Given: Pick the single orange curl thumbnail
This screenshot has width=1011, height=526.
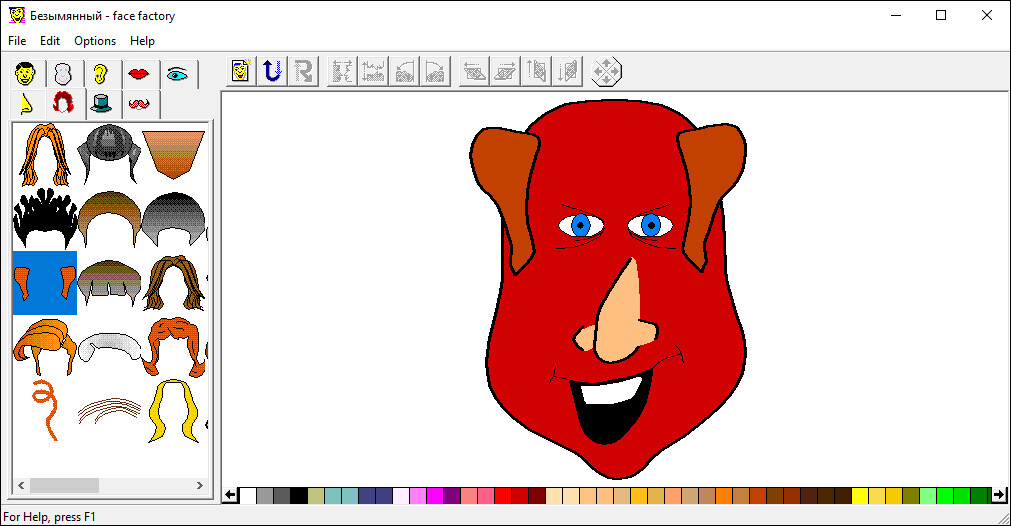Looking at the screenshot, I should click(44, 411).
